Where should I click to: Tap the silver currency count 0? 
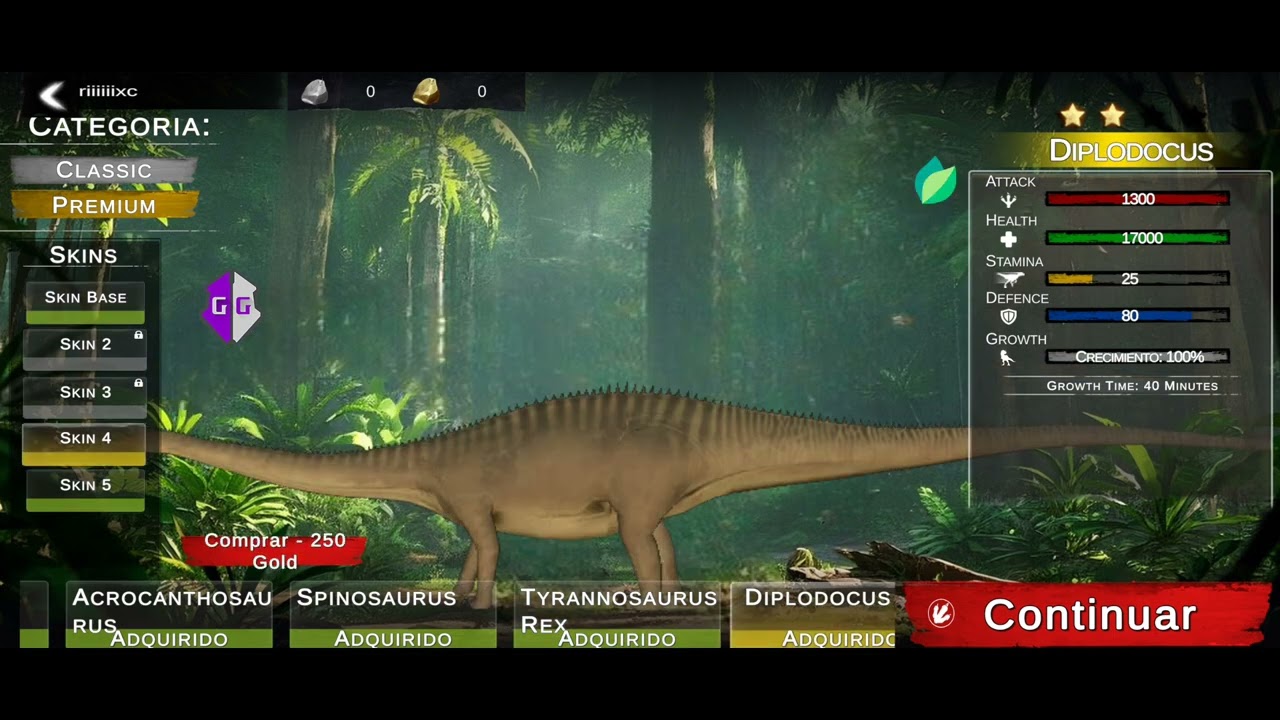pyautogui.click(x=370, y=92)
